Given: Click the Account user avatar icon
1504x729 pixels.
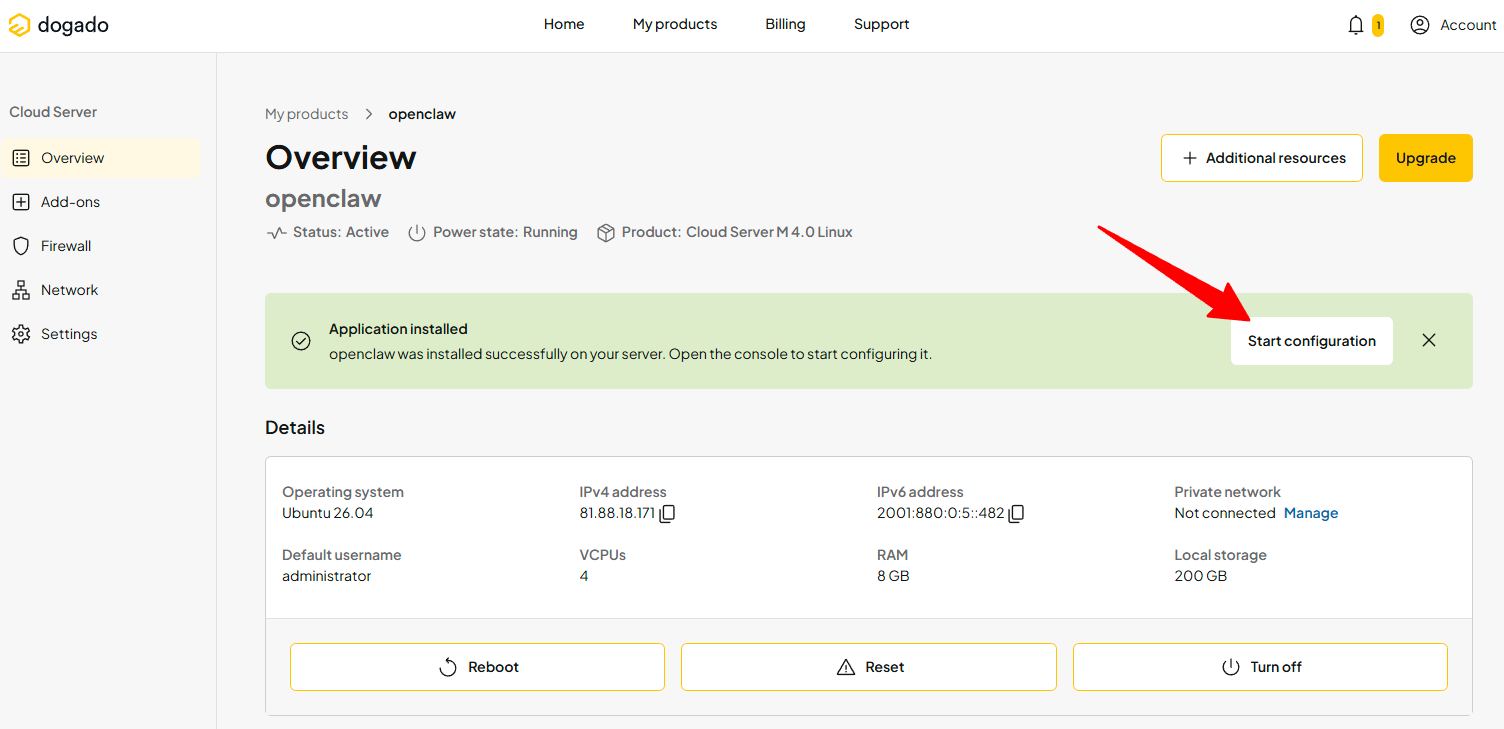Looking at the screenshot, I should point(1419,25).
